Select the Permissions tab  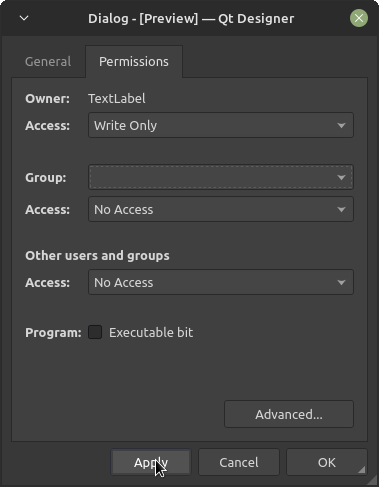(x=134, y=62)
